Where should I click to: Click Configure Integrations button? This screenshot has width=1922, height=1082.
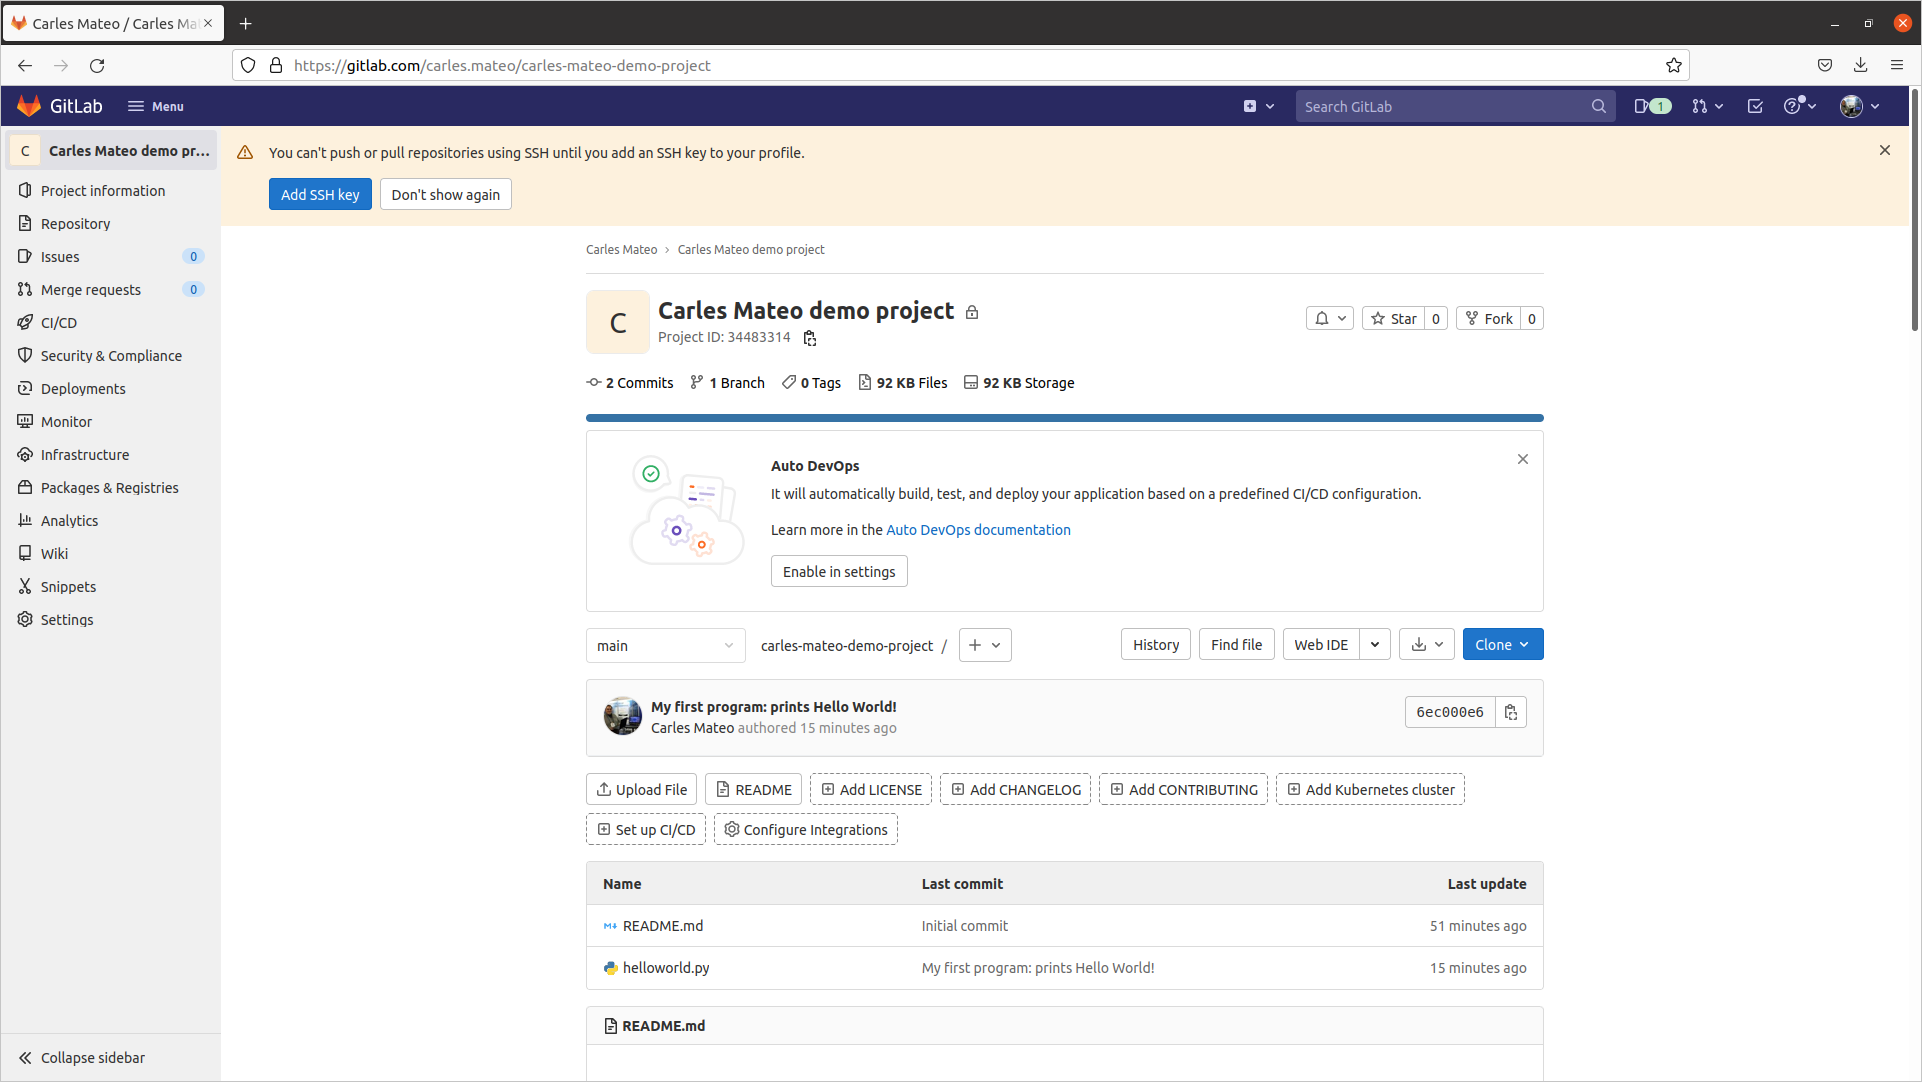point(806,829)
